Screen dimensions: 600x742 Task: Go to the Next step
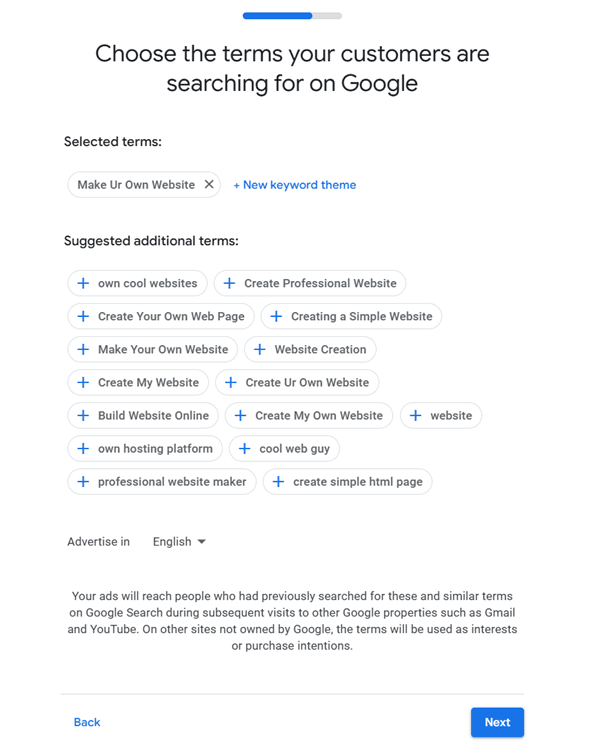tap(497, 722)
